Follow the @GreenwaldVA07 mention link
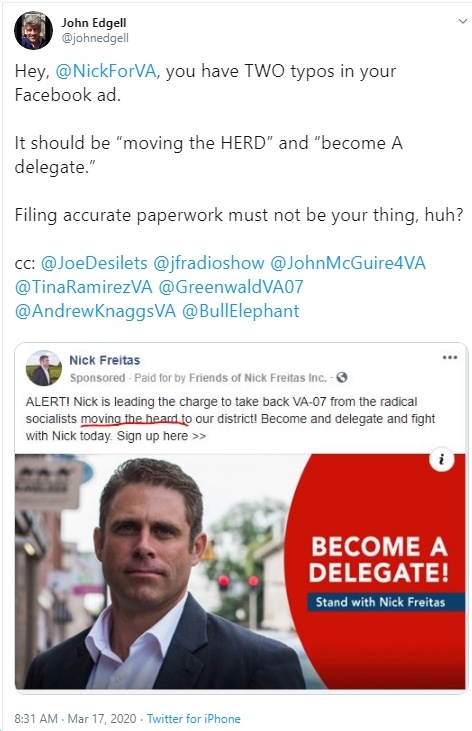The width and height of the screenshot is (472, 731). click(x=231, y=286)
